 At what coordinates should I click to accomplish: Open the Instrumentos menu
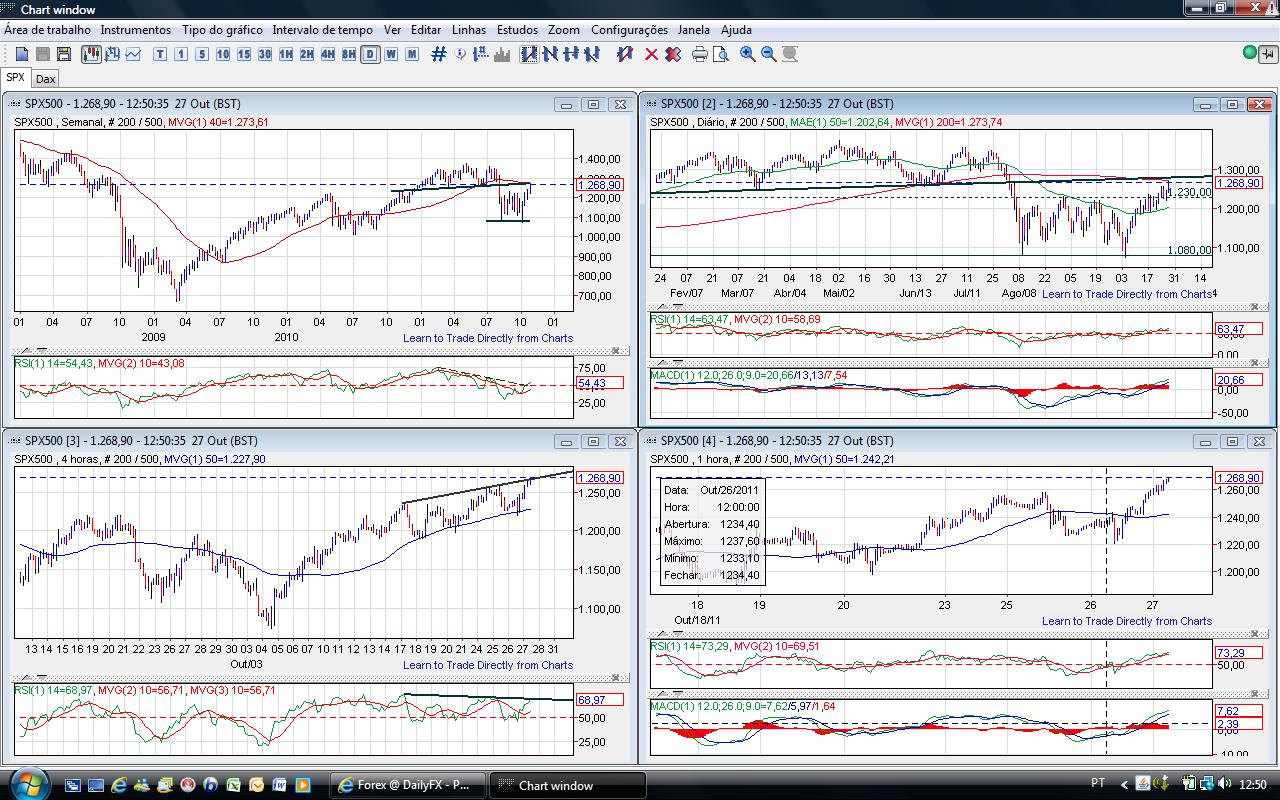[x=136, y=30]
